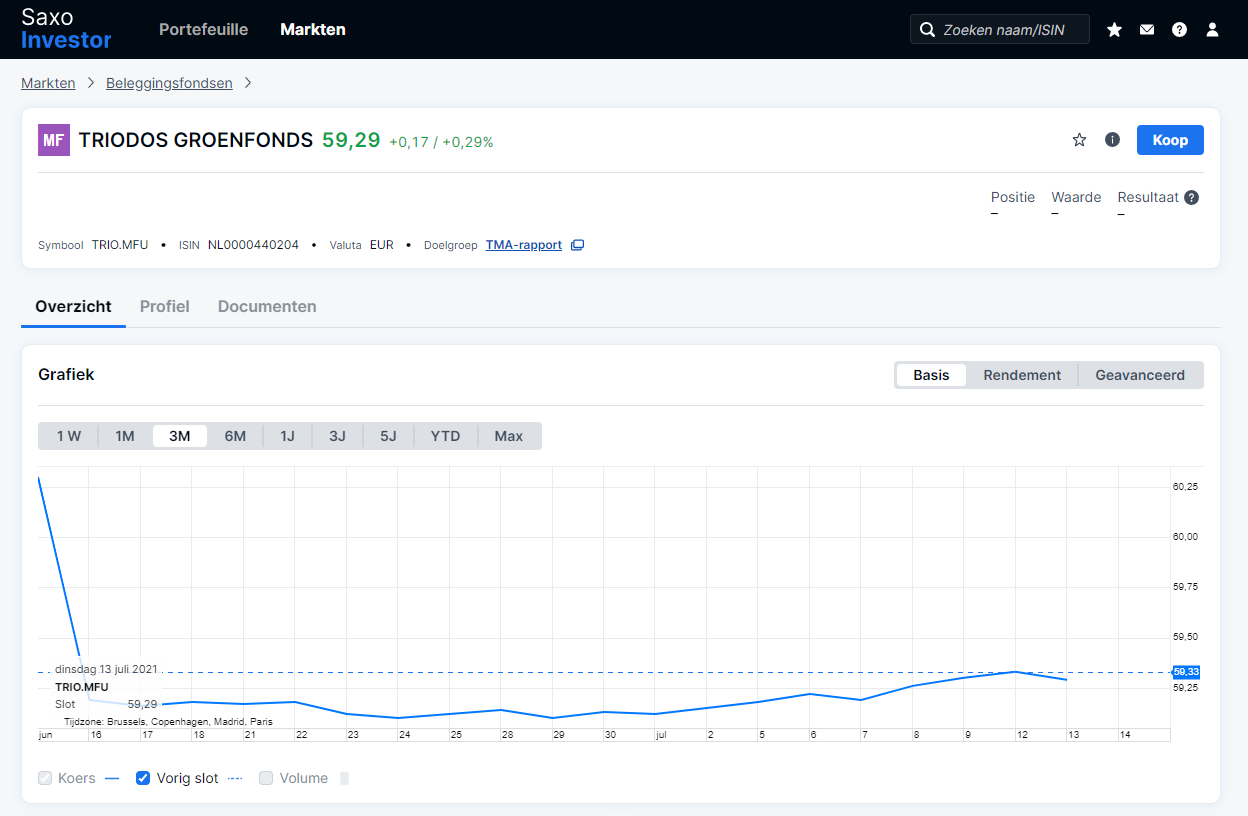Click the change value +0,17 / +0,29%

pos(441,142)
